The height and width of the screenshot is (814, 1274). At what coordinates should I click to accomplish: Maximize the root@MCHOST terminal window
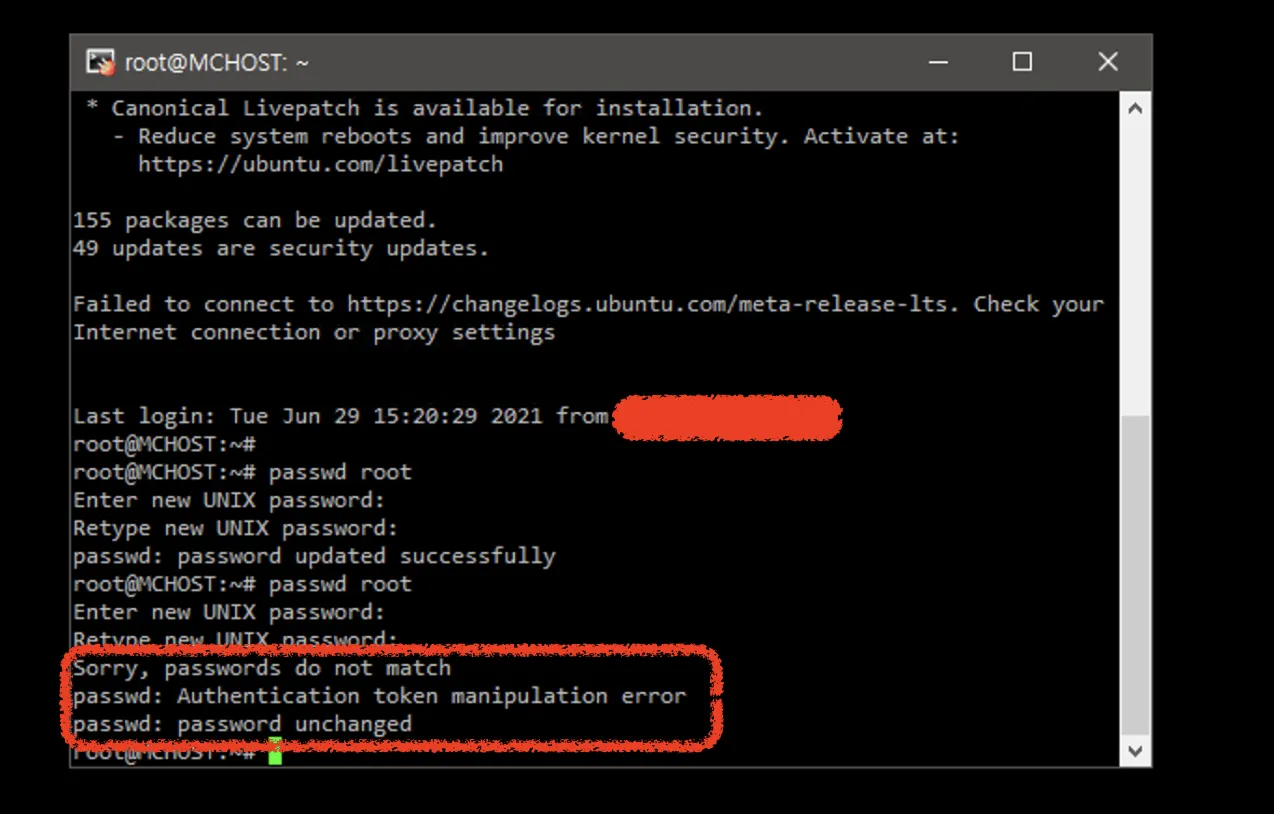point(1022,62)
